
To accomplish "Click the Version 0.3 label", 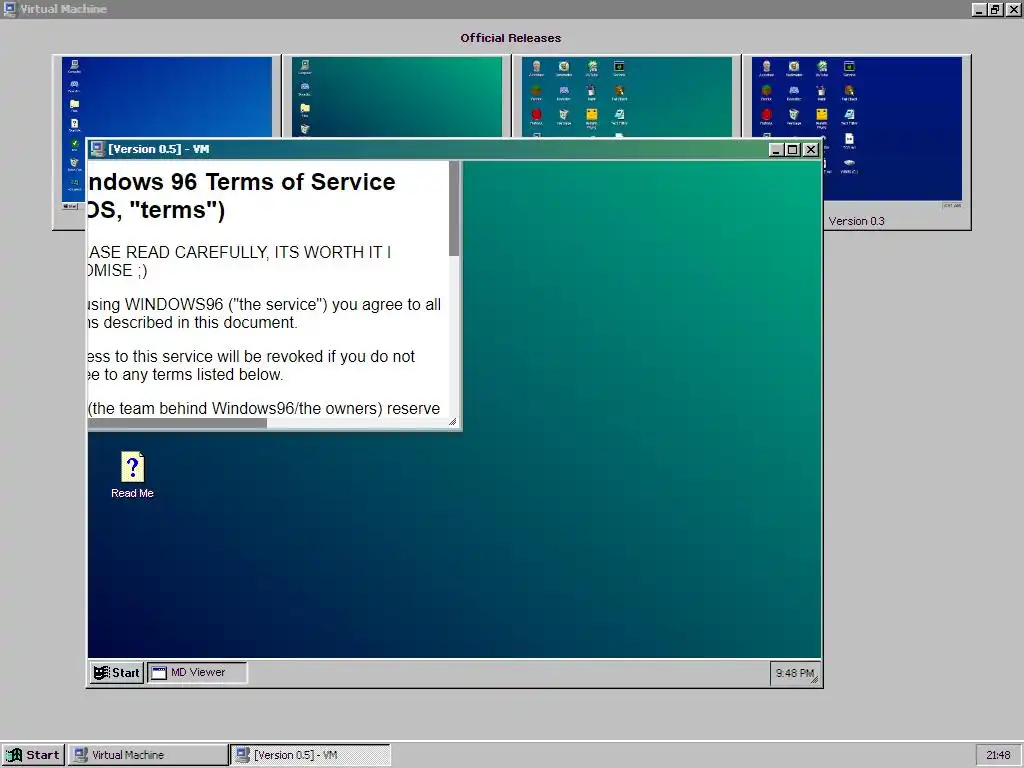I will [857, 221].
